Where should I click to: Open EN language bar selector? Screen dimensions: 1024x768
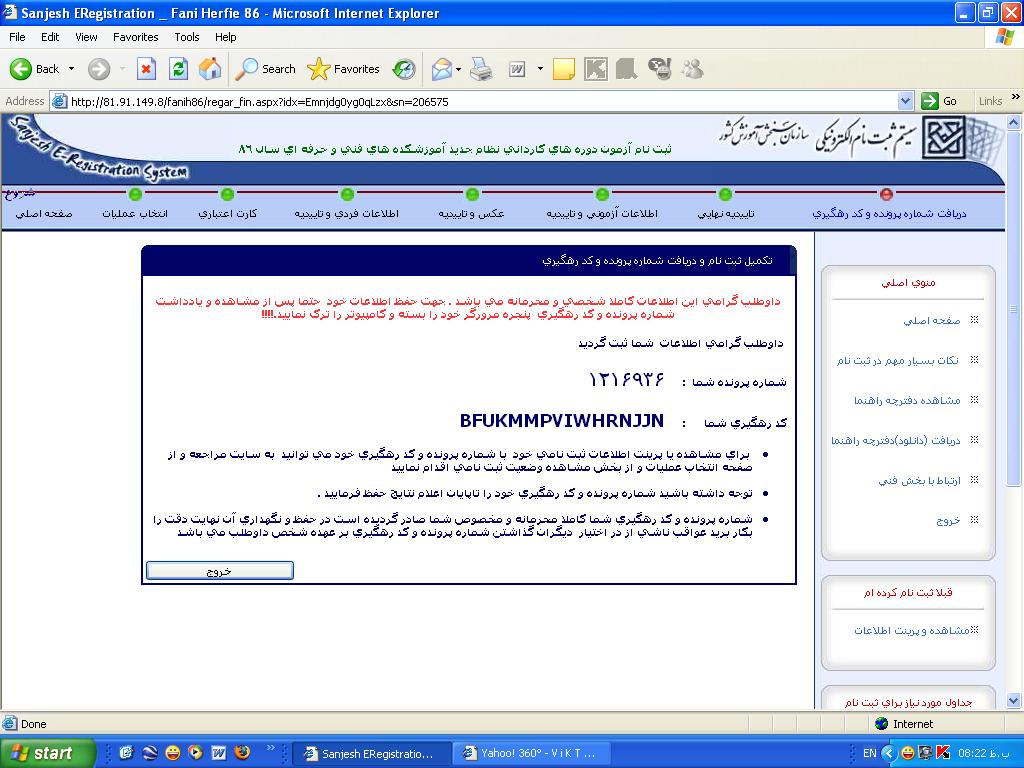pos(869,753)
